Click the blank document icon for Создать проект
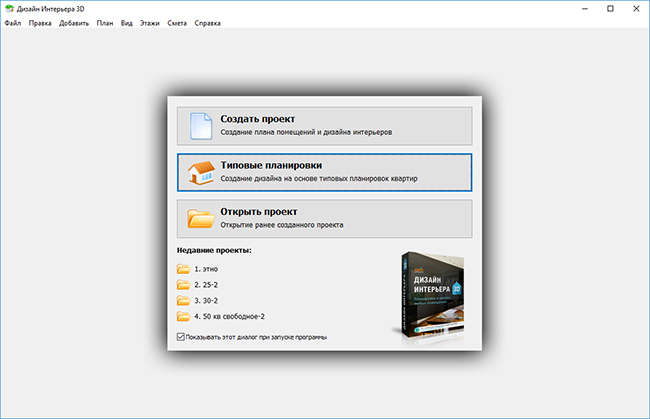Image resolution: width=650 pixels, height=419 pixels. 201,126
